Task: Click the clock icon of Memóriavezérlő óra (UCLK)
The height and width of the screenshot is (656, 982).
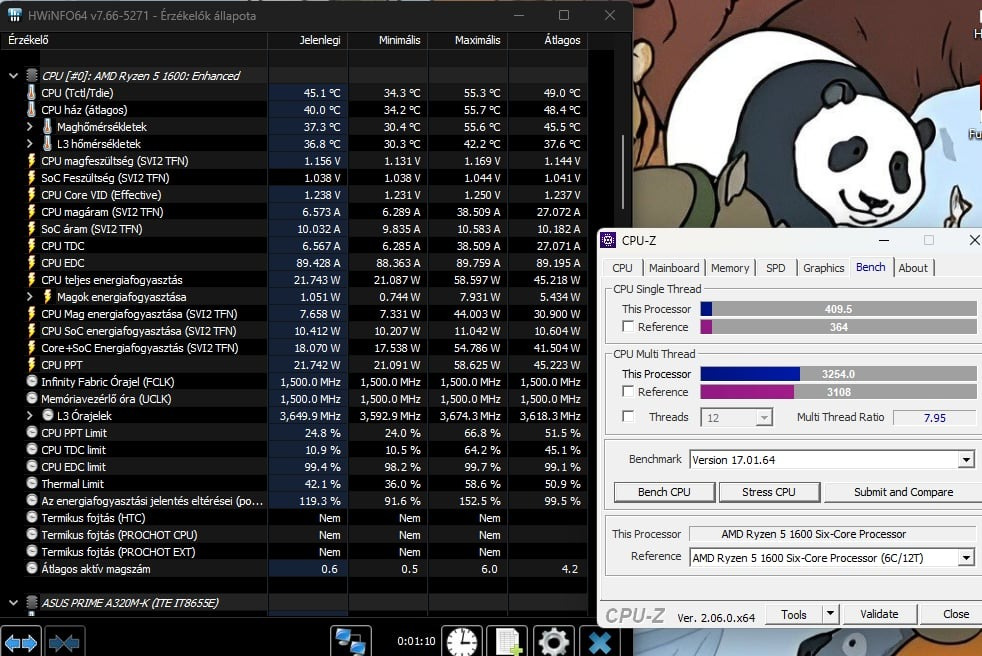Action: click(32, 398)
